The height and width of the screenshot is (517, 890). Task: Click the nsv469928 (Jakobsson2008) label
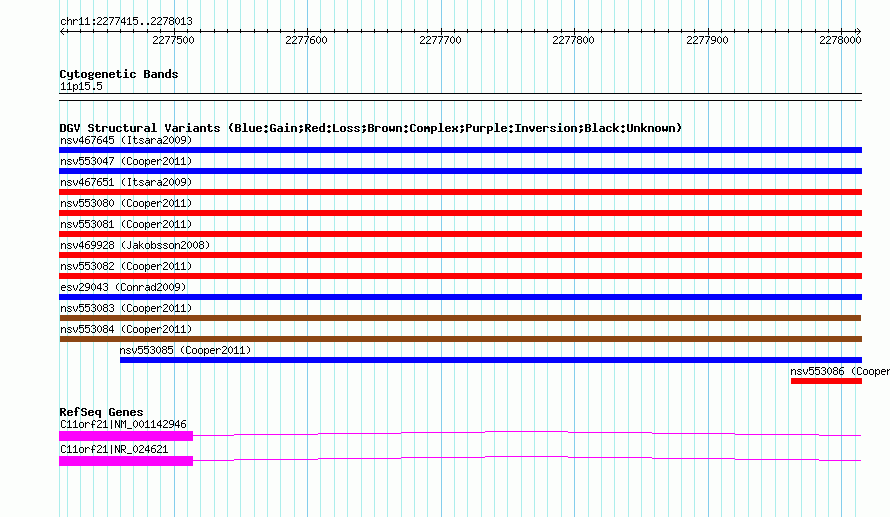tap(135, 245)
